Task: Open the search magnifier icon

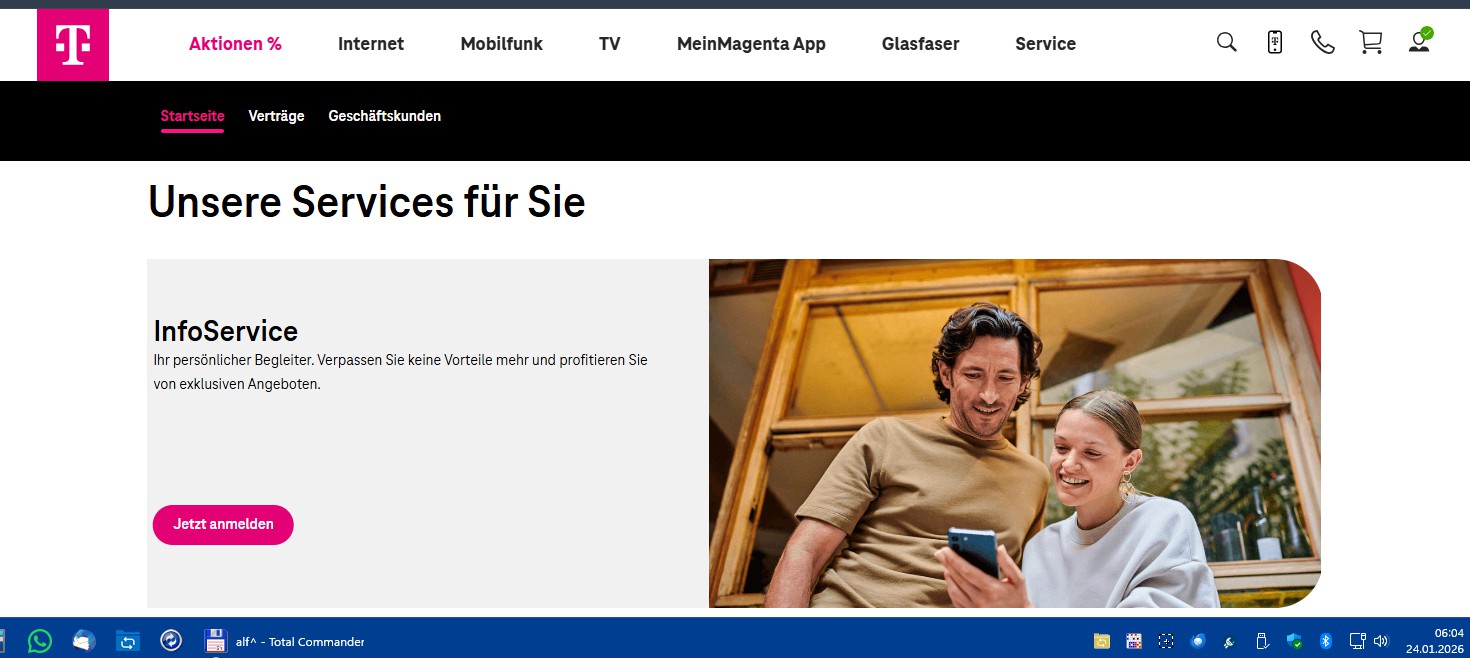Action: click(x=1226, y=42)
